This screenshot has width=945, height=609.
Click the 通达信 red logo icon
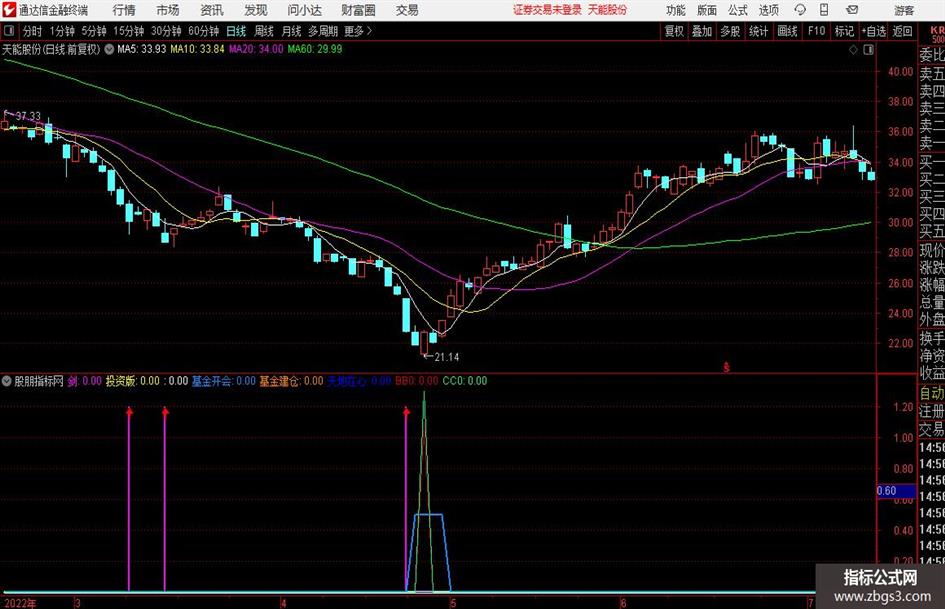click(9, 10)
